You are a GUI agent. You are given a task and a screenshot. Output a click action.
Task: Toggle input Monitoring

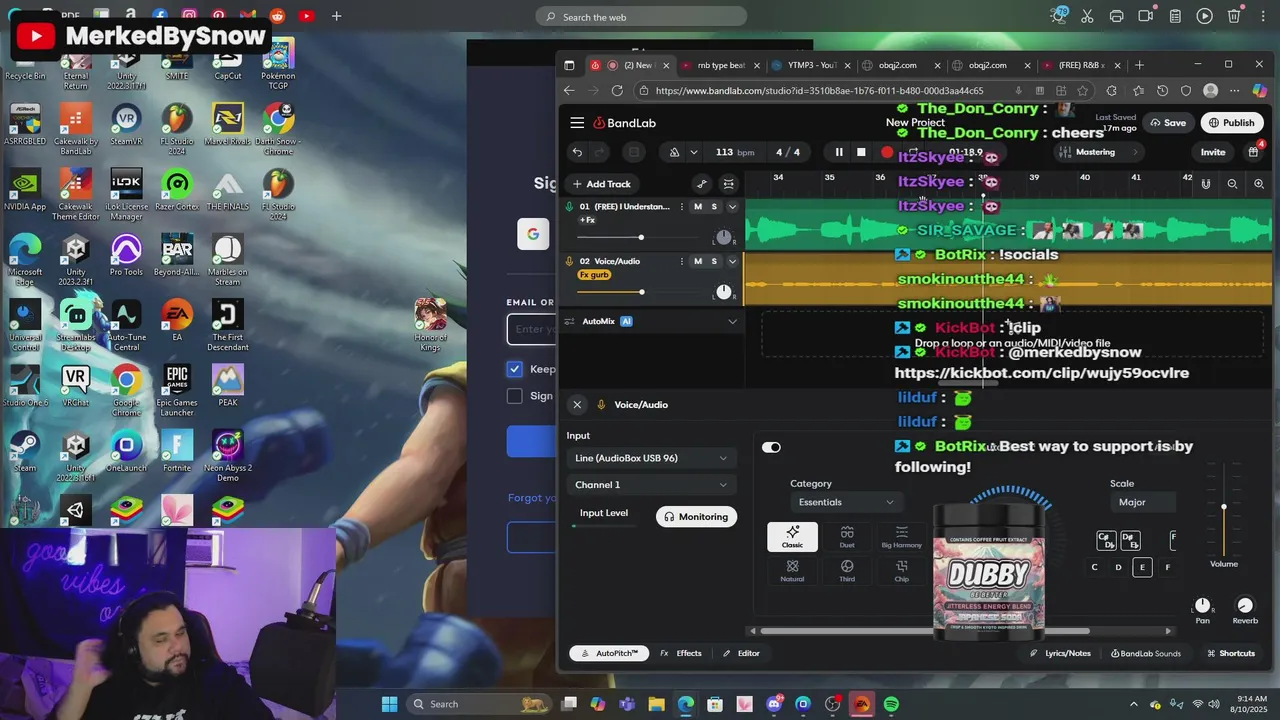(696, 517)
